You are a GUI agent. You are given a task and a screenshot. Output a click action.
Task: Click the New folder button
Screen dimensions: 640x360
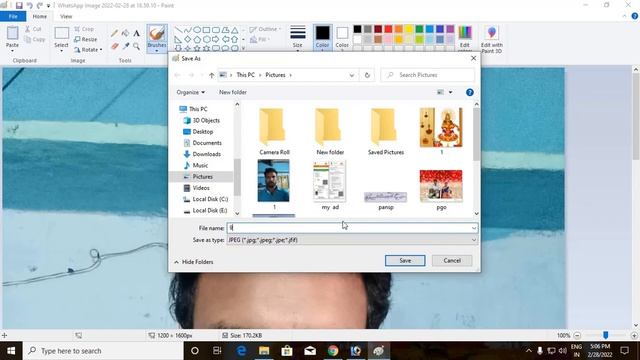[233, 92]
